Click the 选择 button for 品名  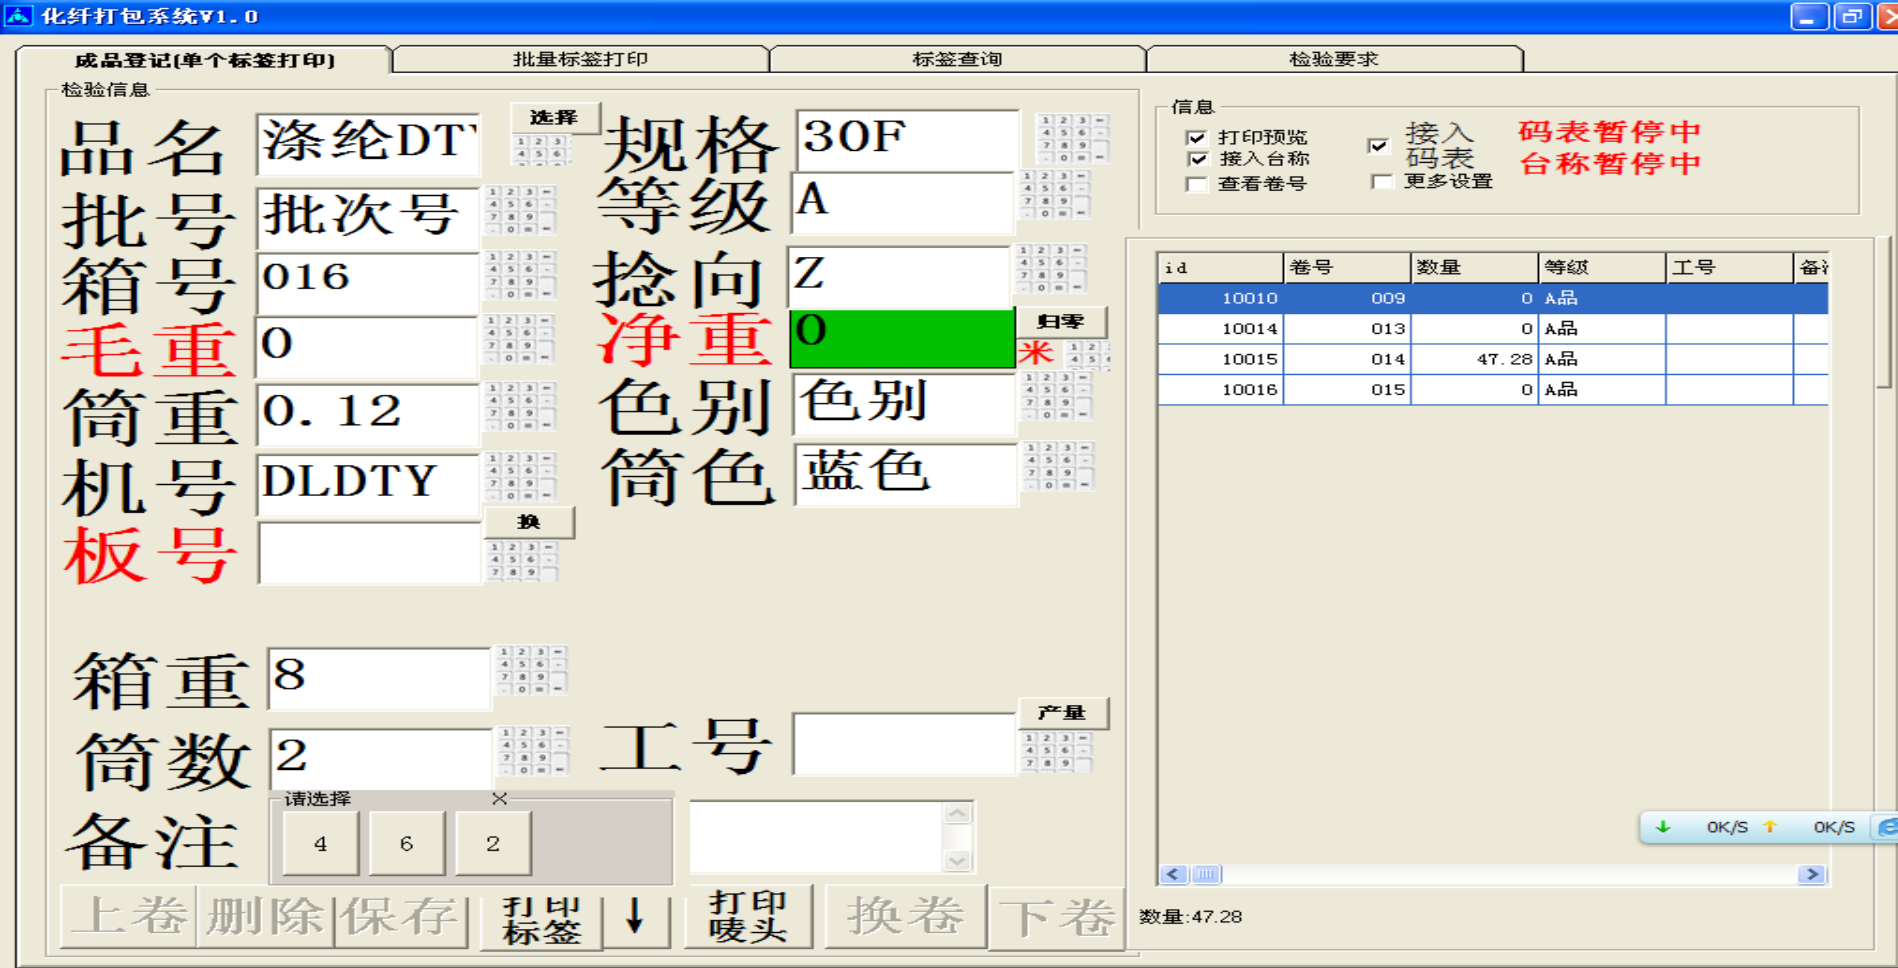(x=555, y=118)
